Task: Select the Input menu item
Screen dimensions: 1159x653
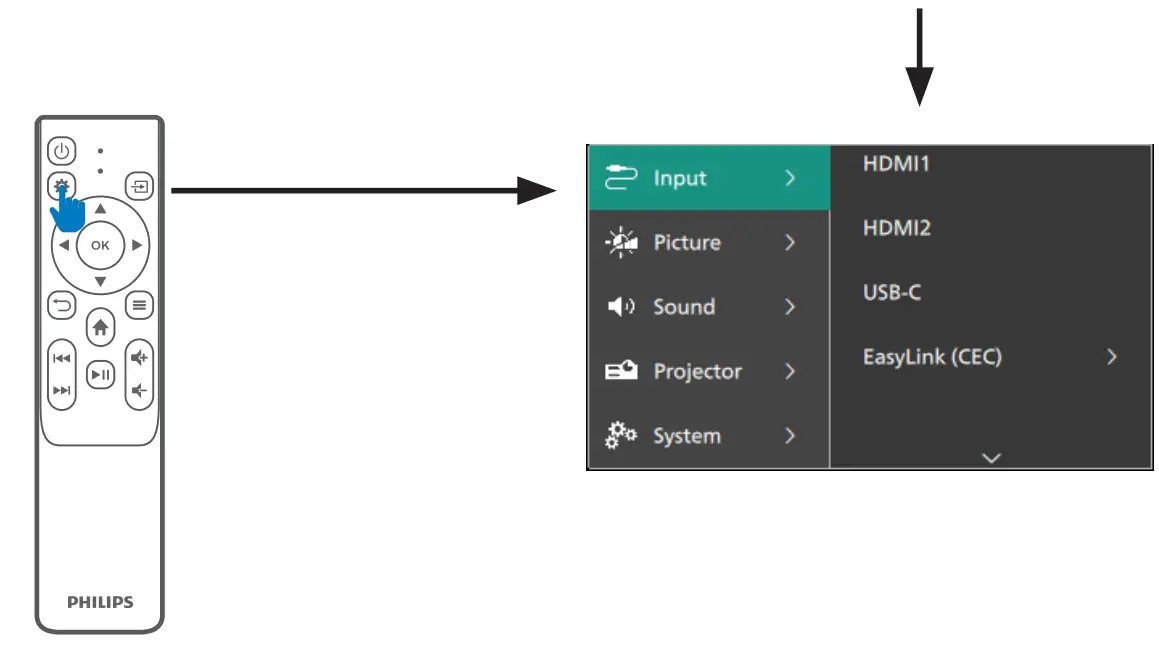Action: (x=680, y=178)
